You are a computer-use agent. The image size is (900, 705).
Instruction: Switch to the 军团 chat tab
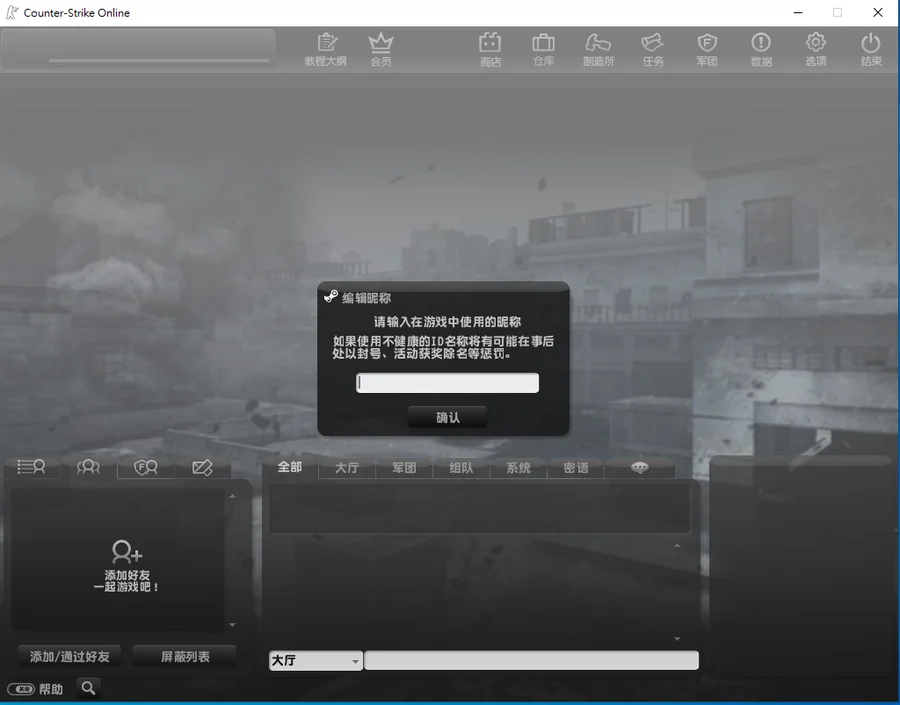(404, 468)
